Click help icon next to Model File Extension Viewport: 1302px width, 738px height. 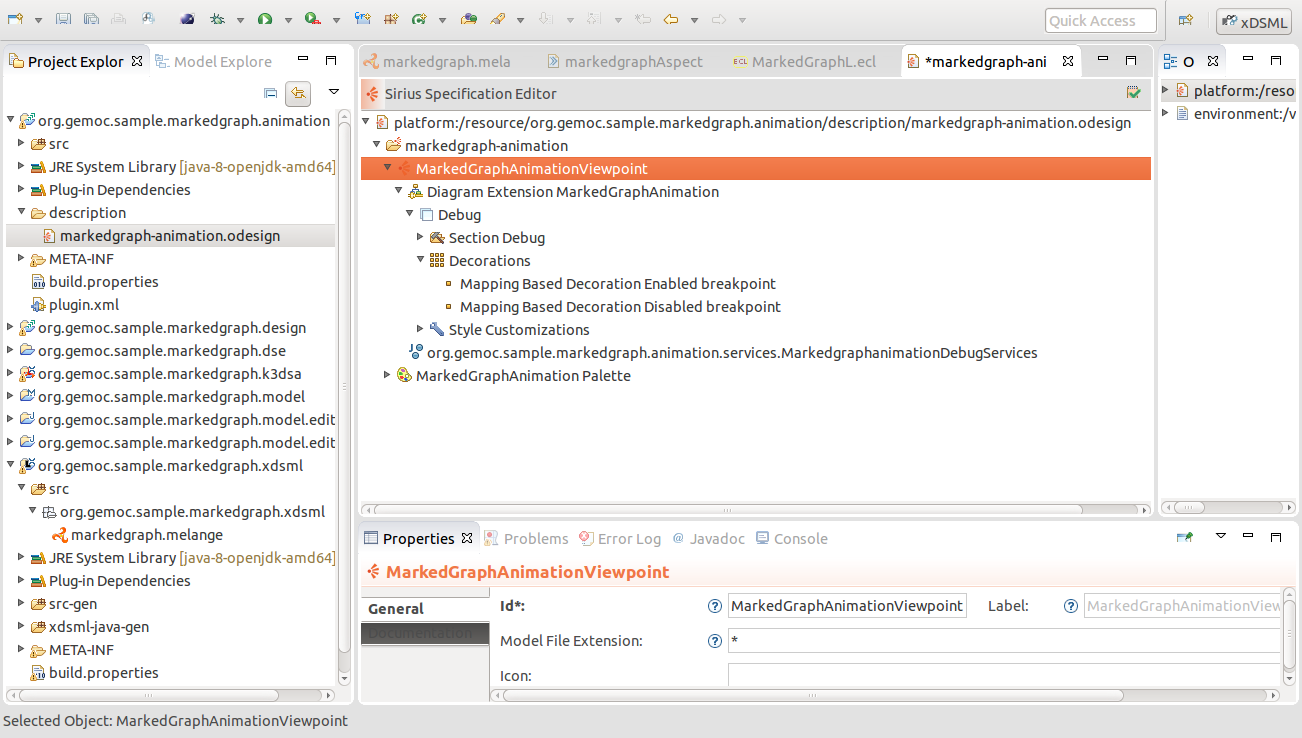(x=714, y=641)
